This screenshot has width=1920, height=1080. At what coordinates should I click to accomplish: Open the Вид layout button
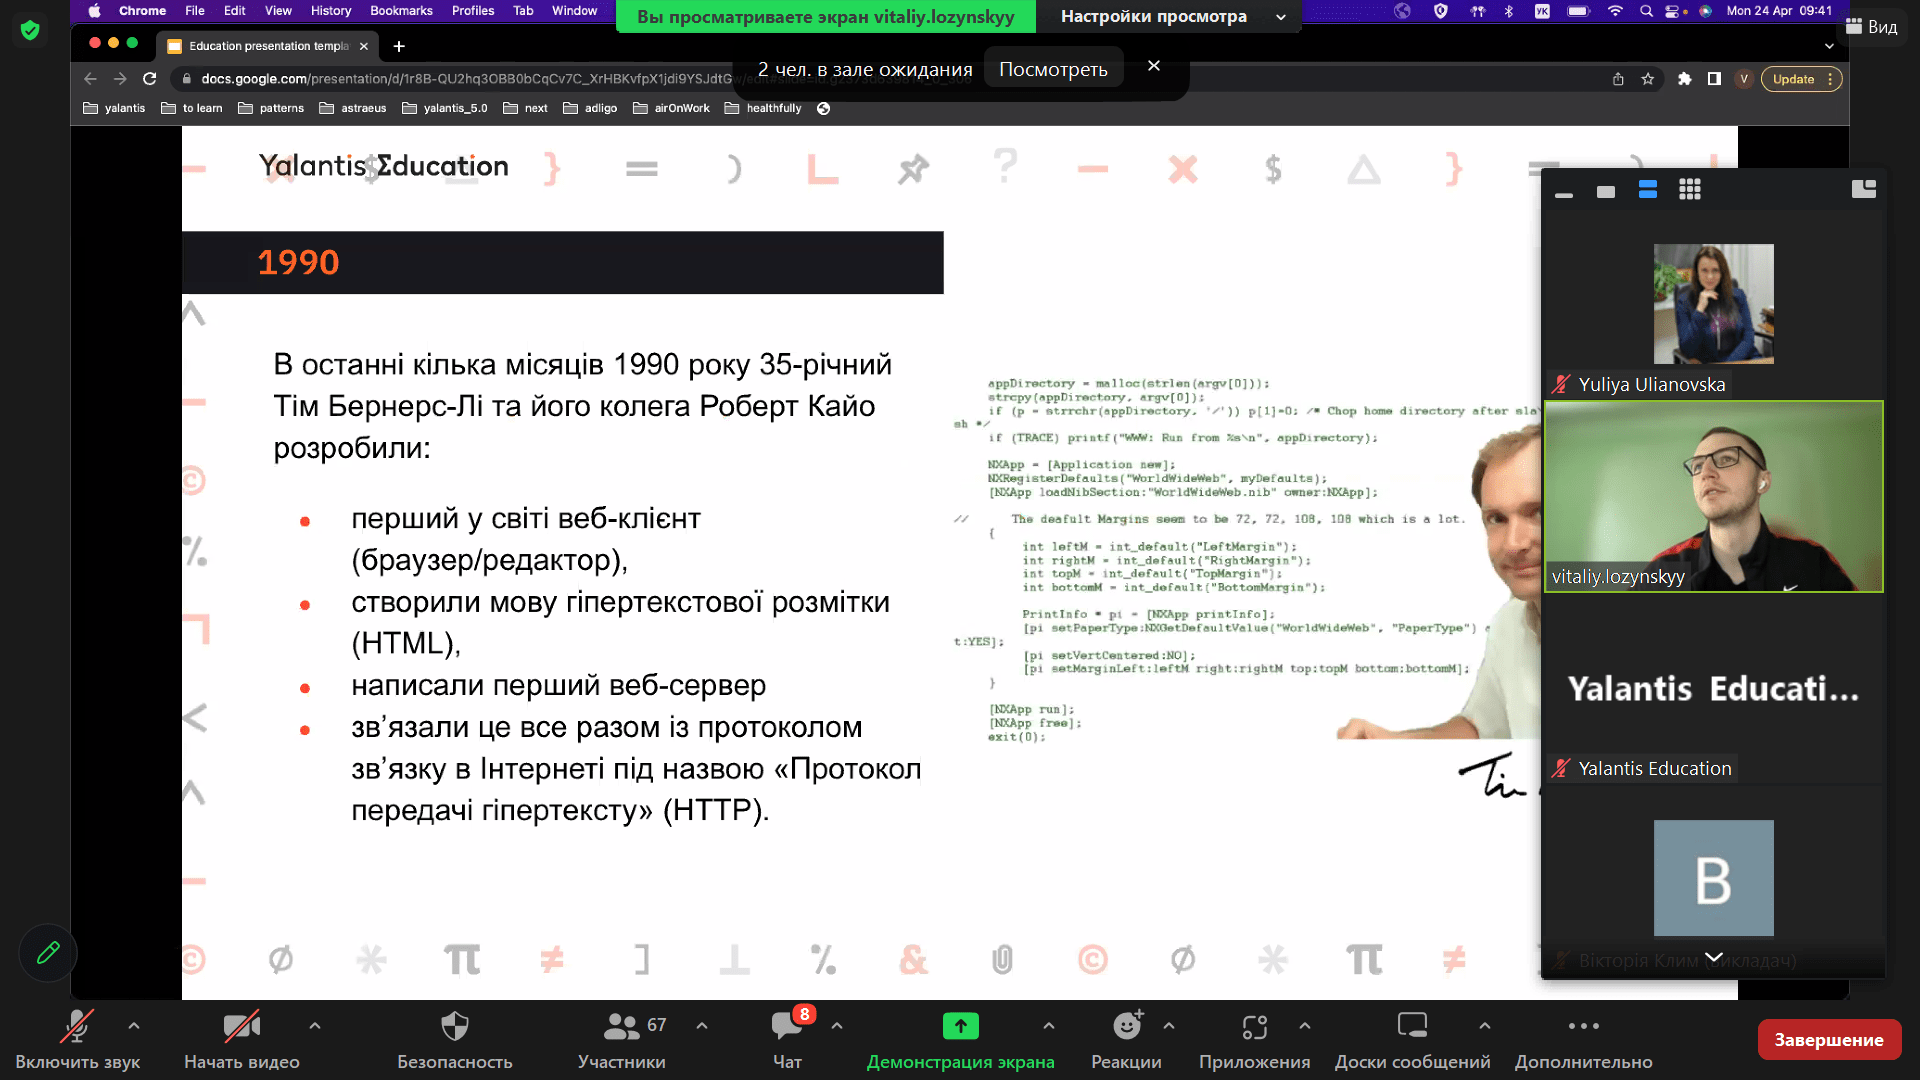(x=1871, y=27)
